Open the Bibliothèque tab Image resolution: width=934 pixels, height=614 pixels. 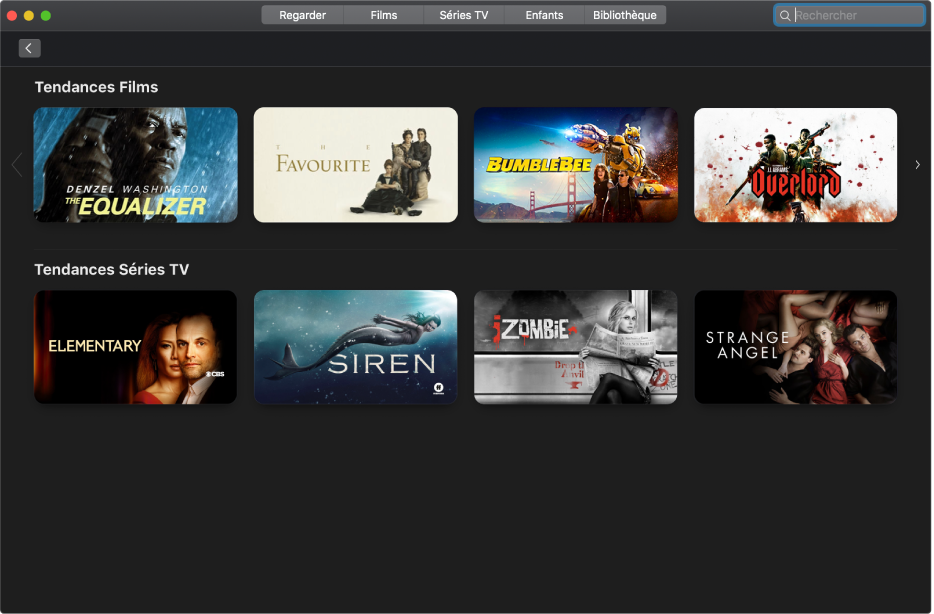tap(625, 15)
